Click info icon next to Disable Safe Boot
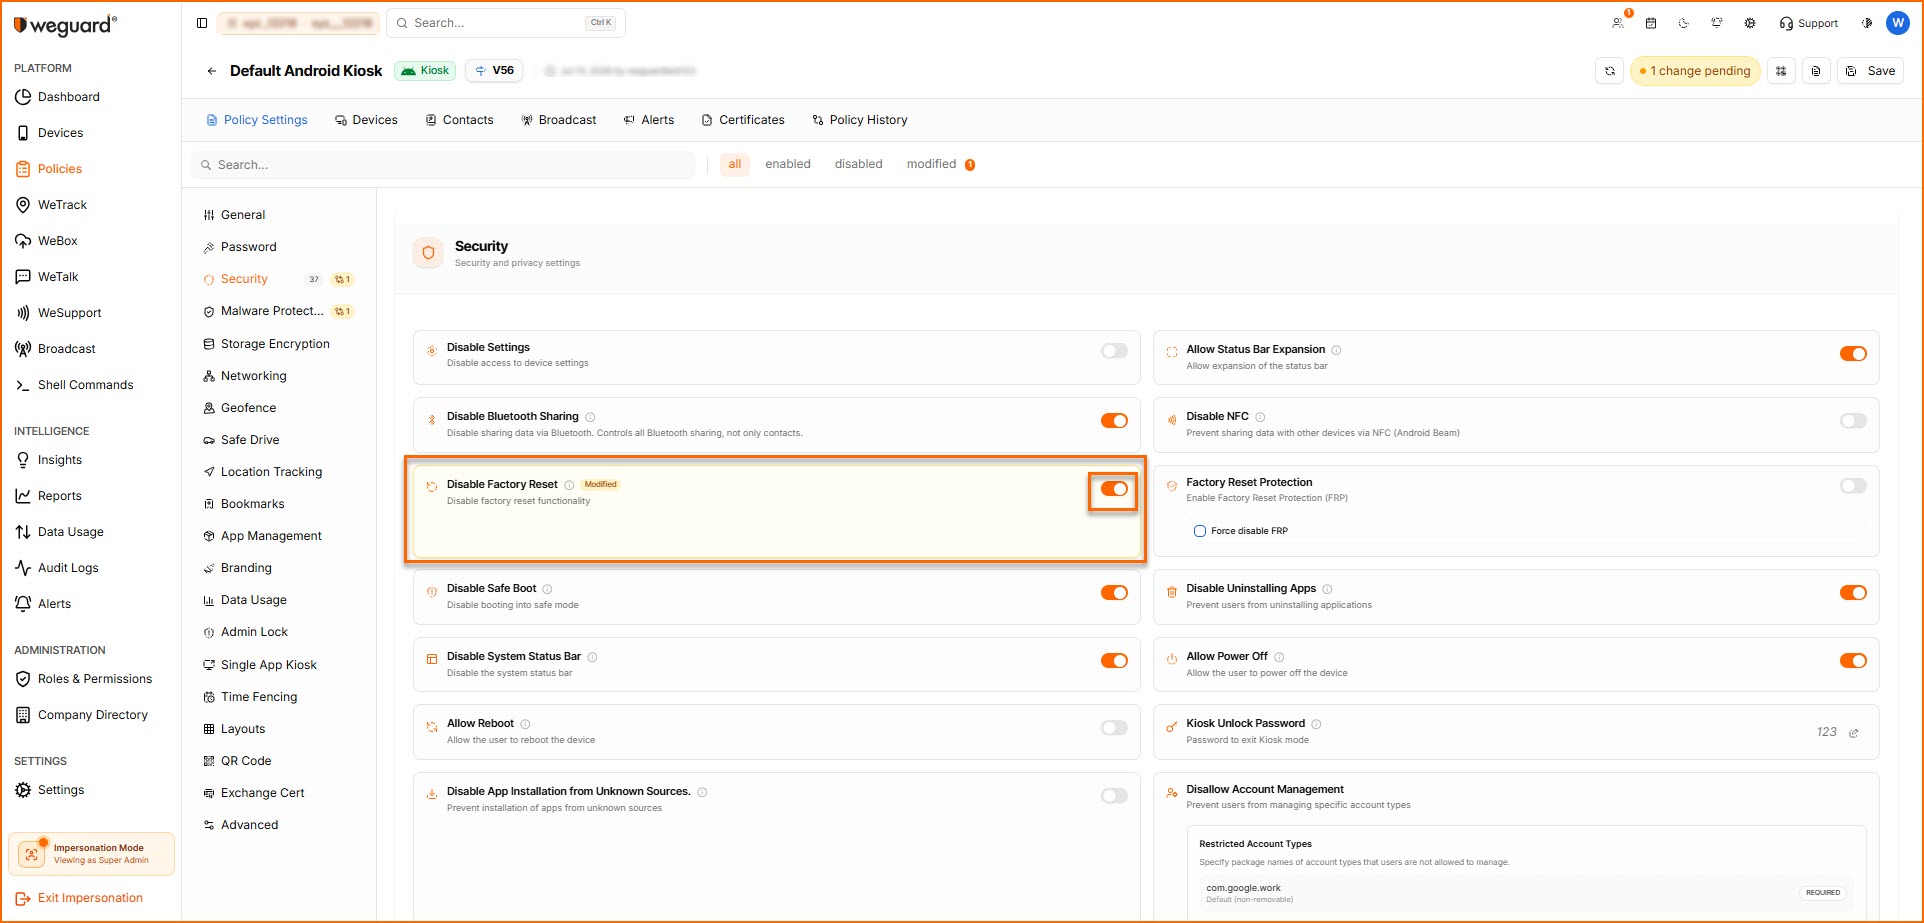 [x=547, y=589]
